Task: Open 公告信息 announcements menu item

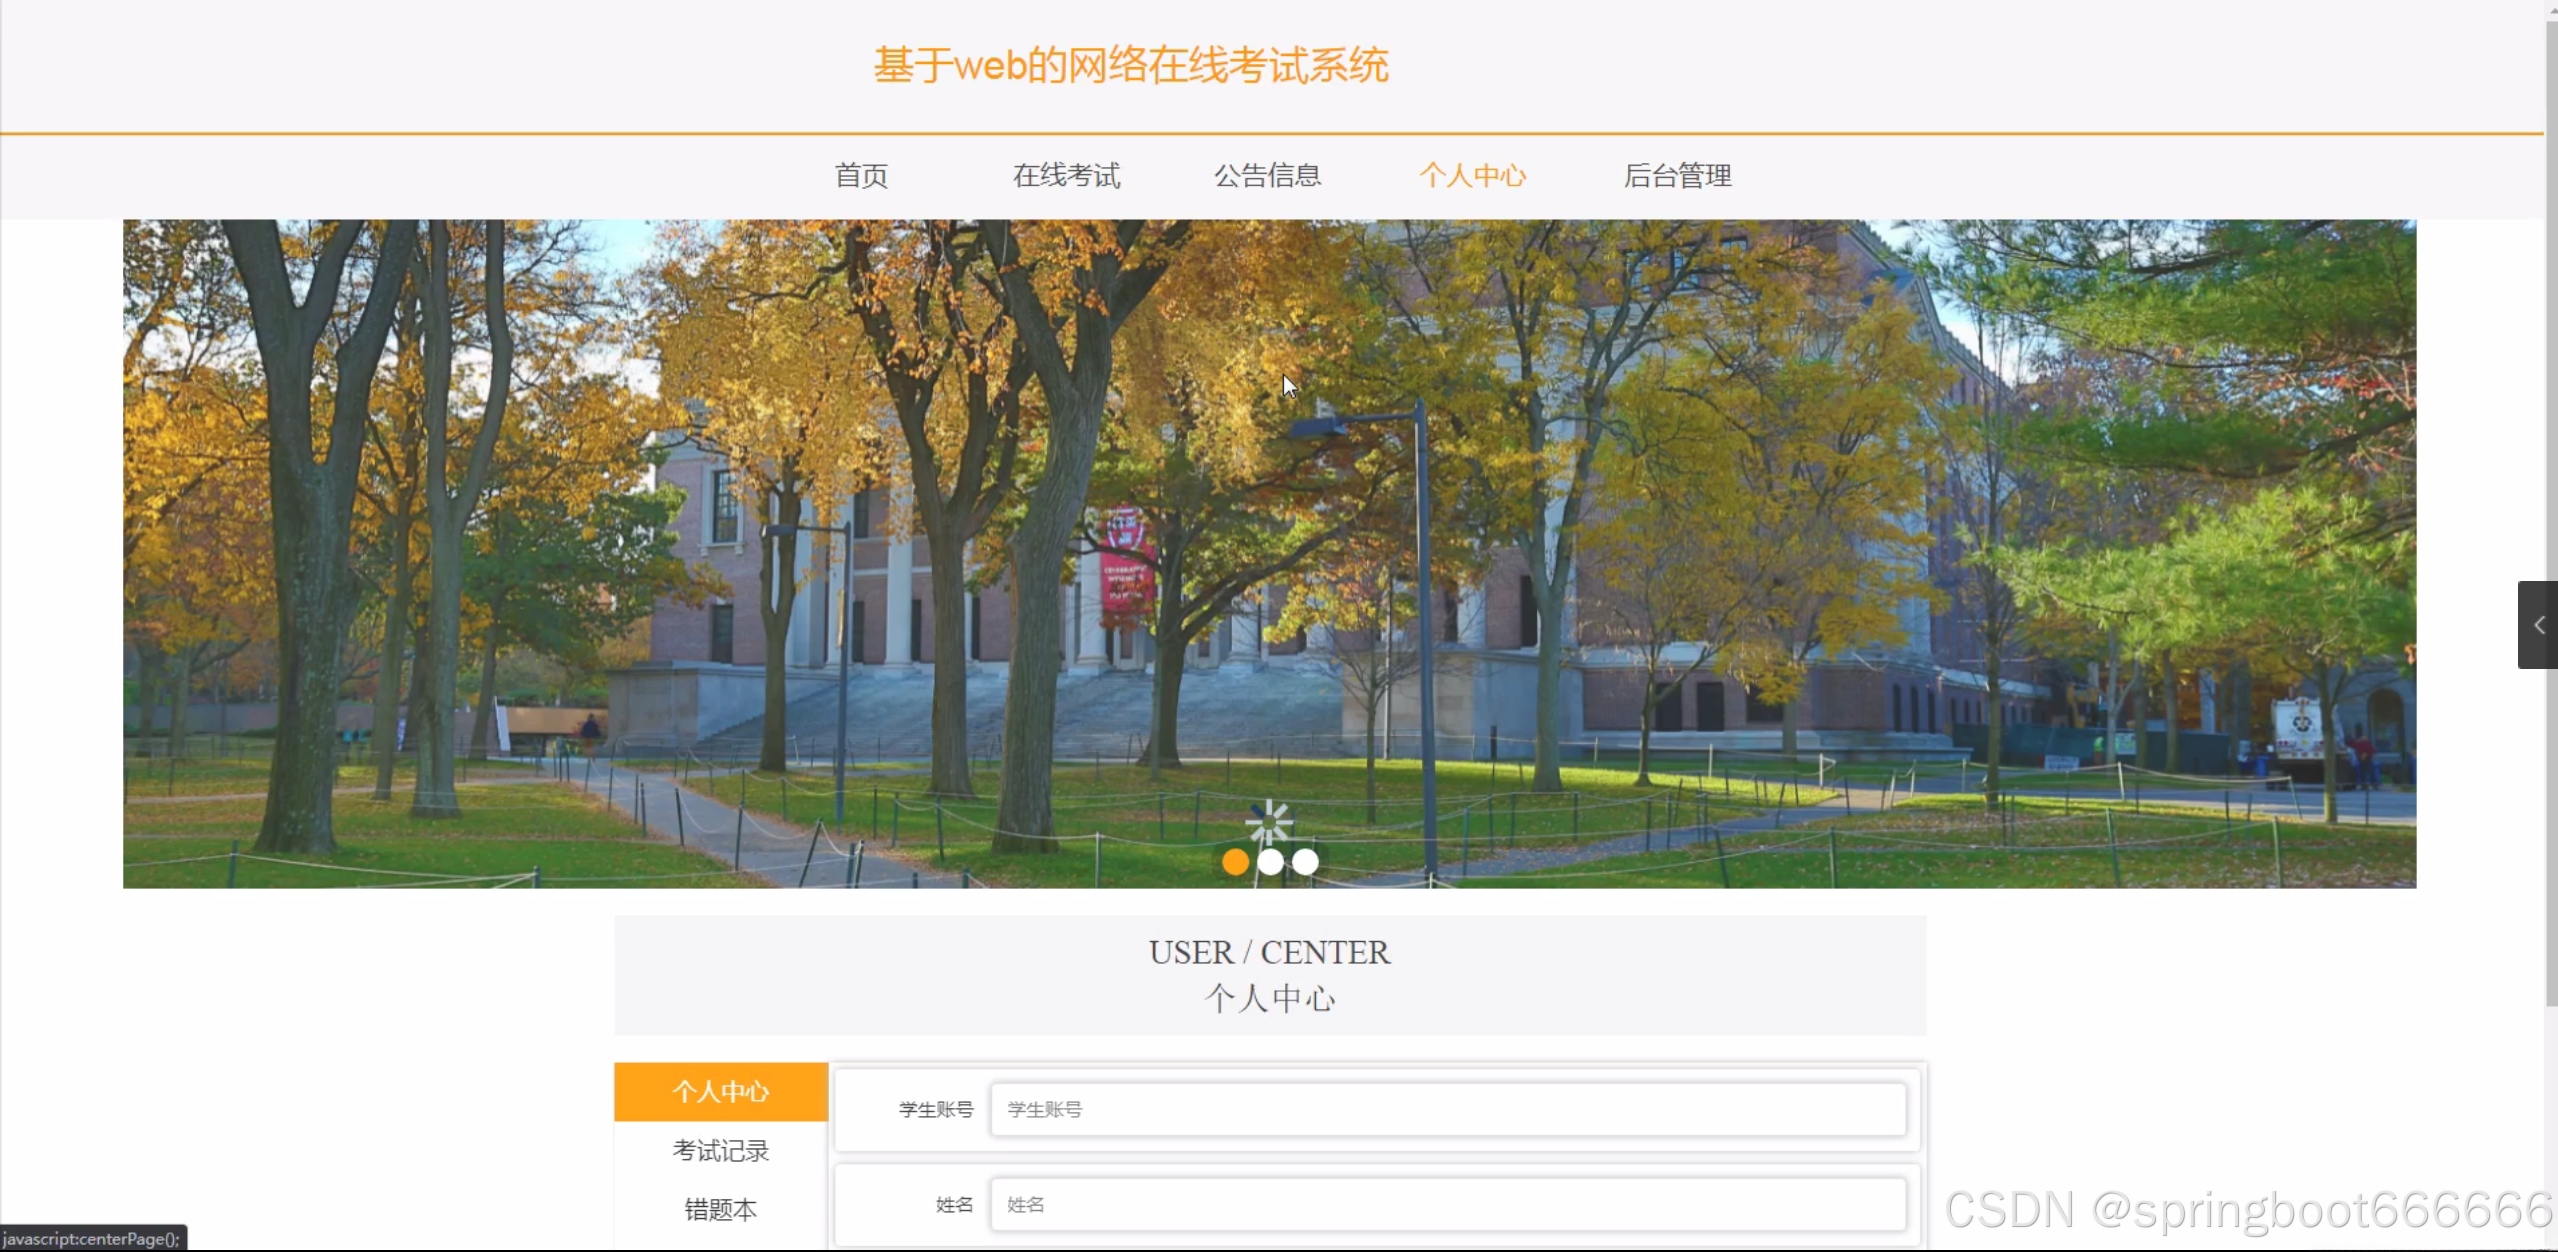Action: click(1267, 176)
